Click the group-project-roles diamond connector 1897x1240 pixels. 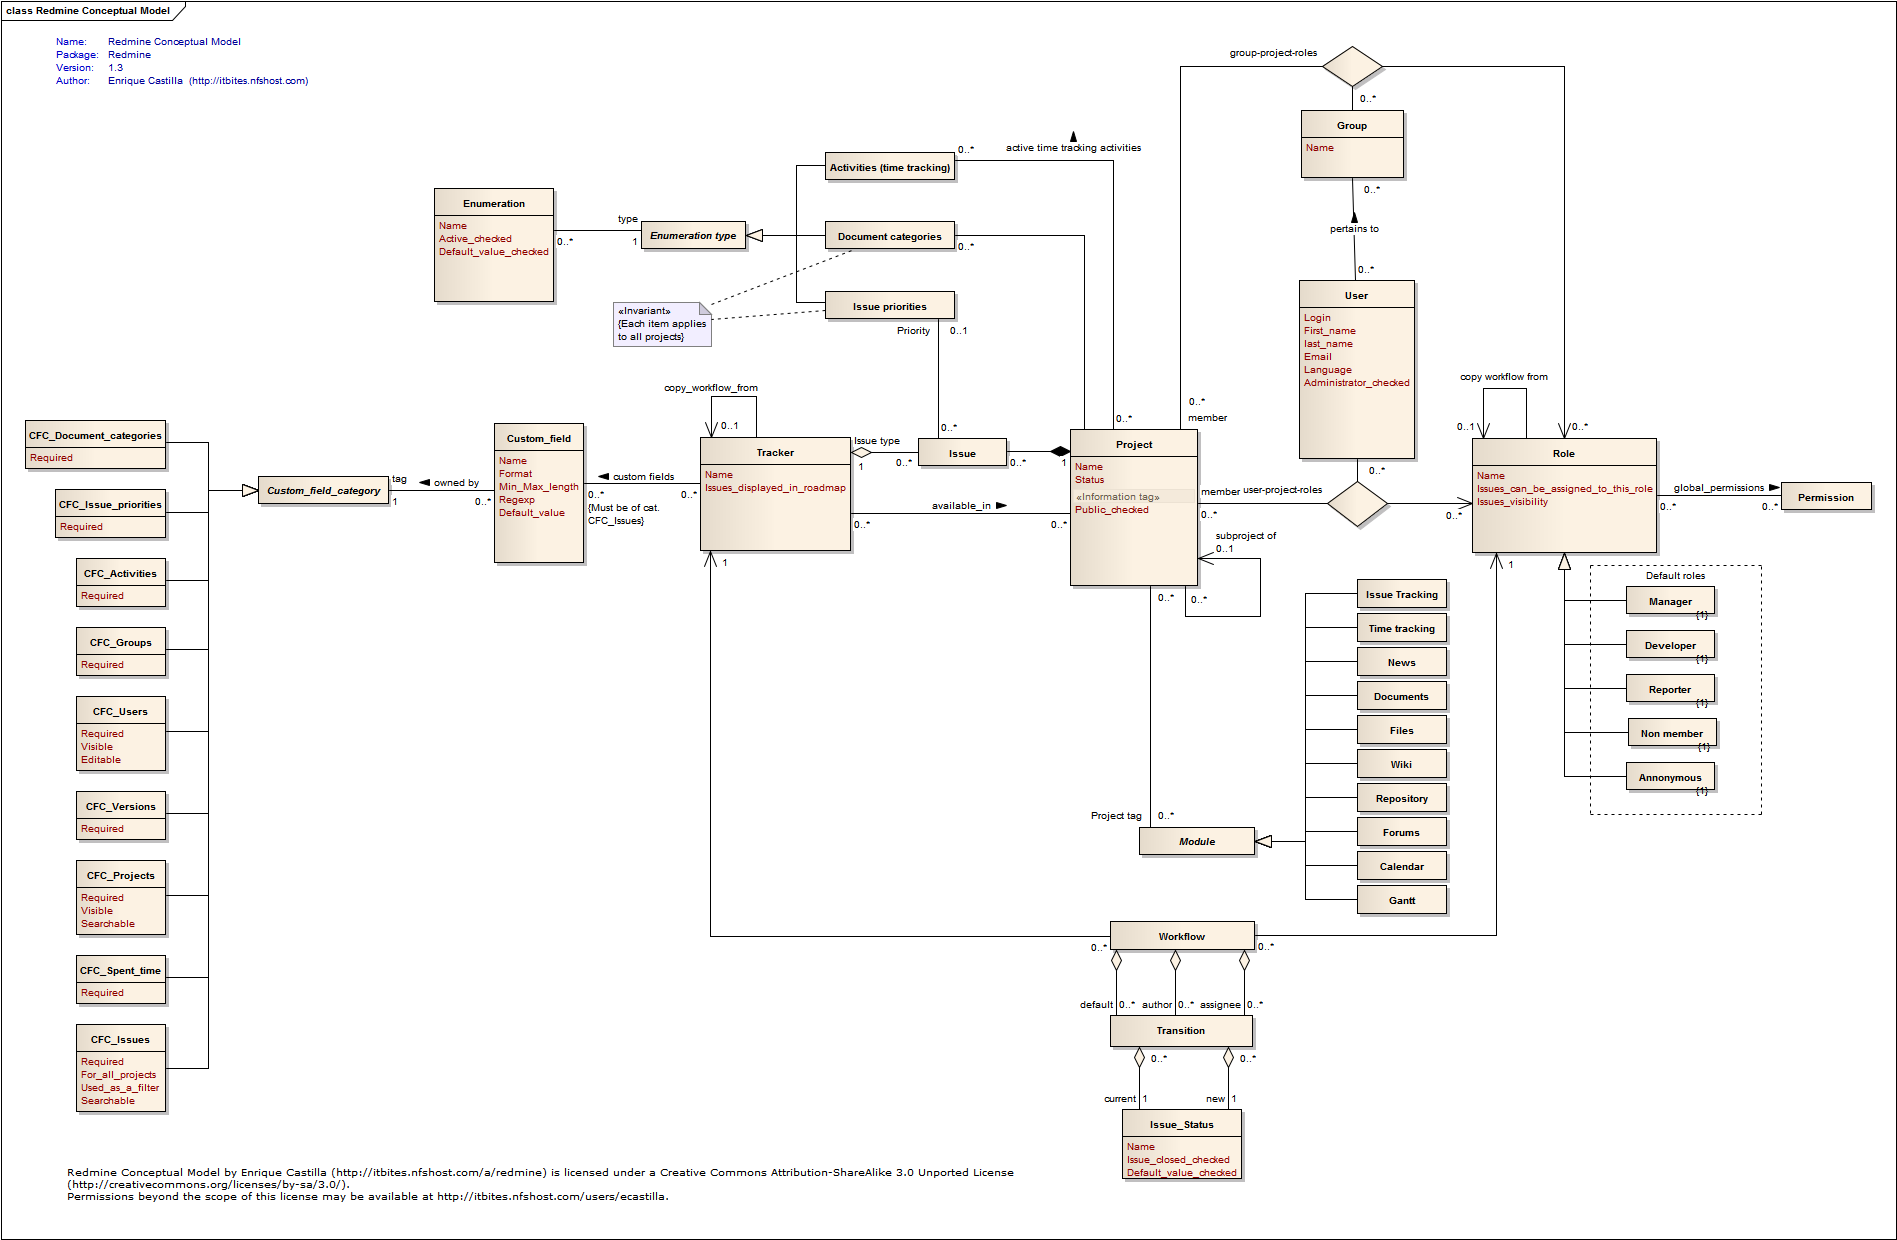[1352, 67]
